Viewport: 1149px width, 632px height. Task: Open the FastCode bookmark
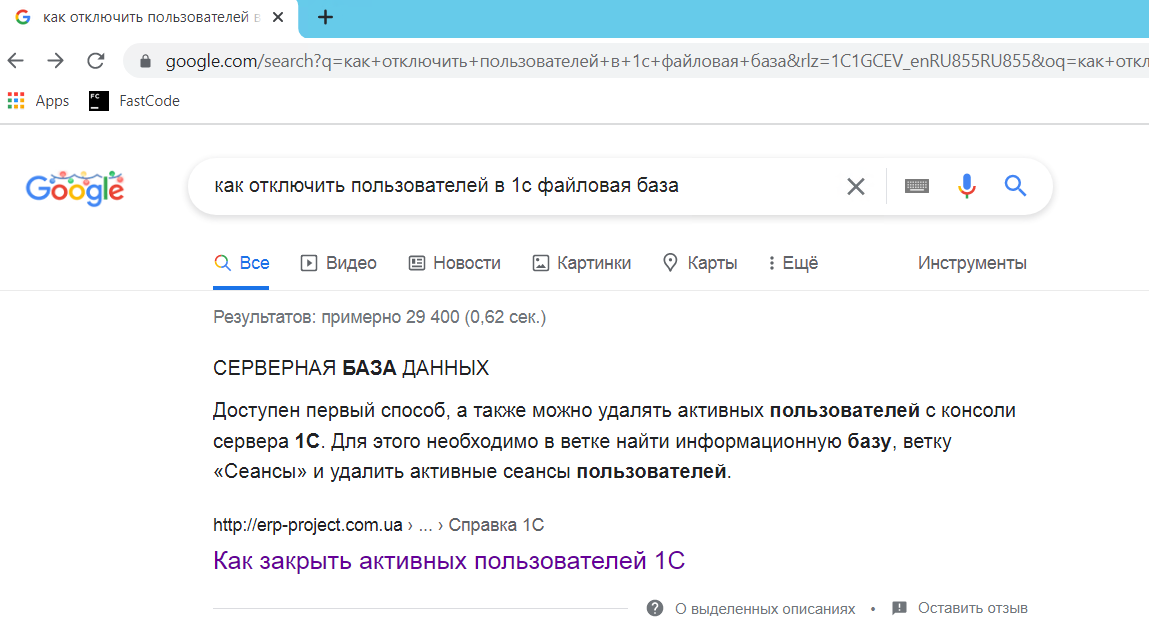(x=134, y=100)
